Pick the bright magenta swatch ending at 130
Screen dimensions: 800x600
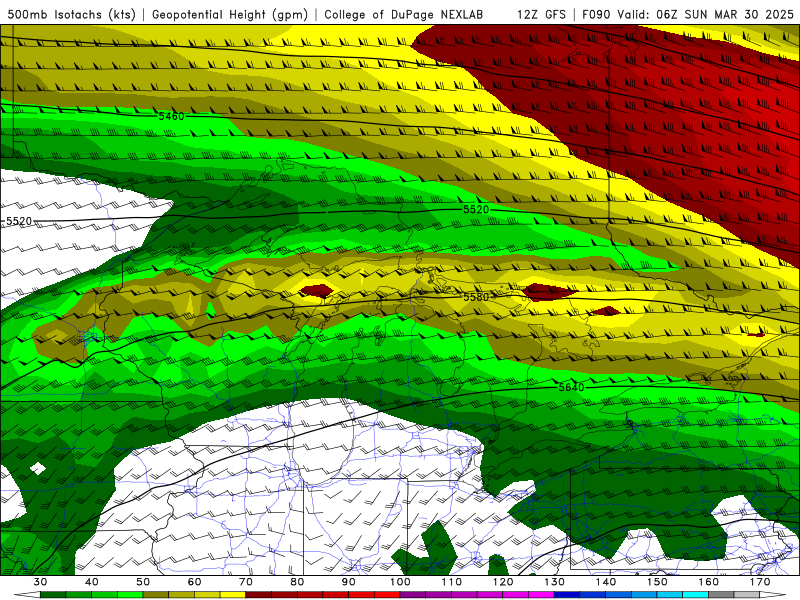click(541, 594)
